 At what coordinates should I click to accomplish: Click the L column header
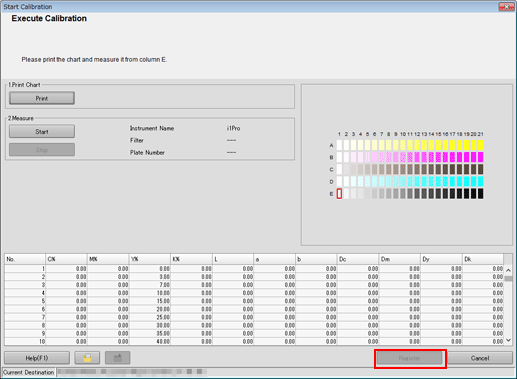233,259
